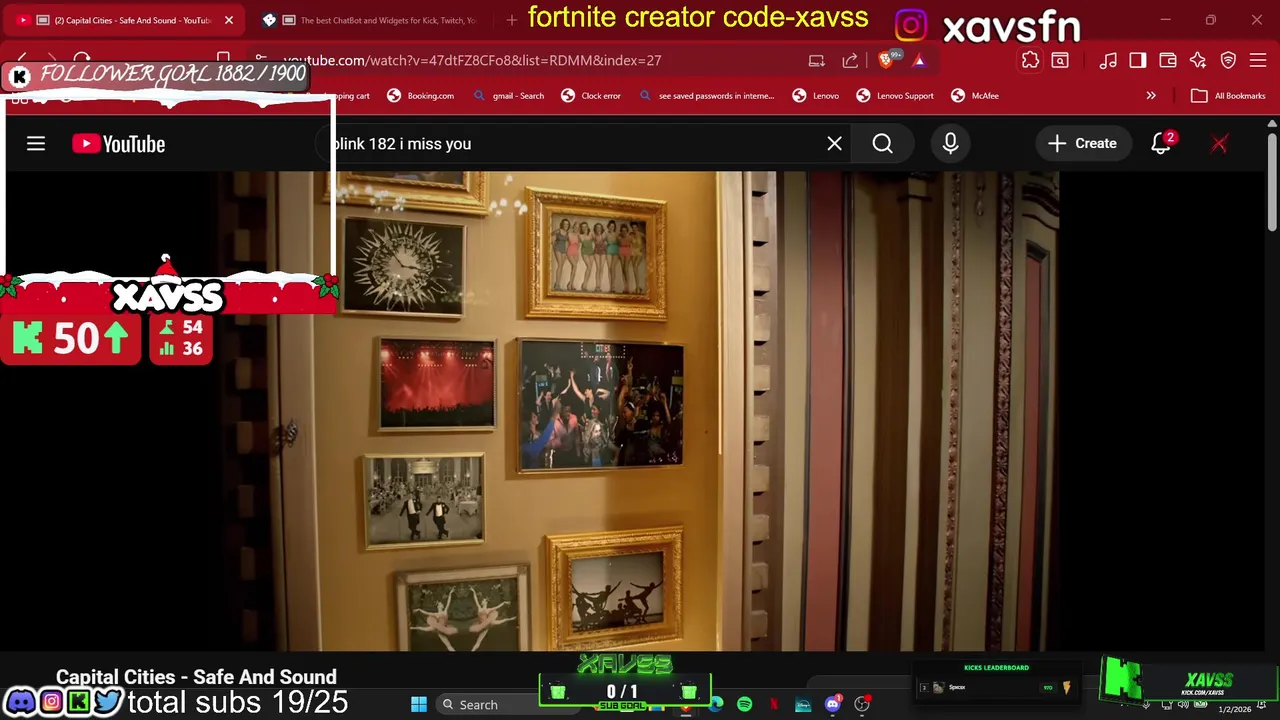Toggle the browser sidebar panel
Image resolution: width=1280 pixels, height=720 pixels.
coord(1138,60)
